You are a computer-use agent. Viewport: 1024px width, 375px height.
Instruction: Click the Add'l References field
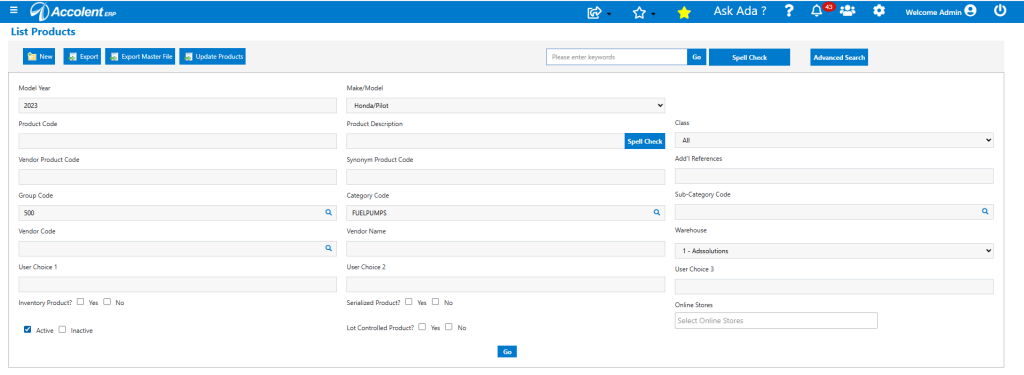pos(834,176)
